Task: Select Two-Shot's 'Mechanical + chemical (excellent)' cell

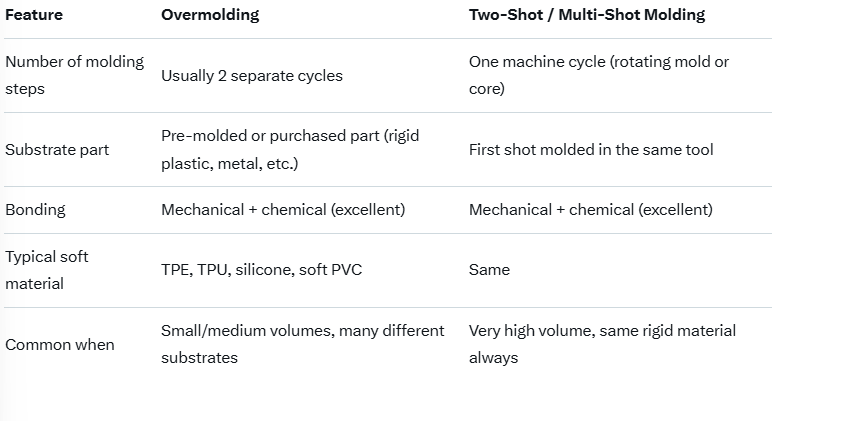Action: [591, 209]
